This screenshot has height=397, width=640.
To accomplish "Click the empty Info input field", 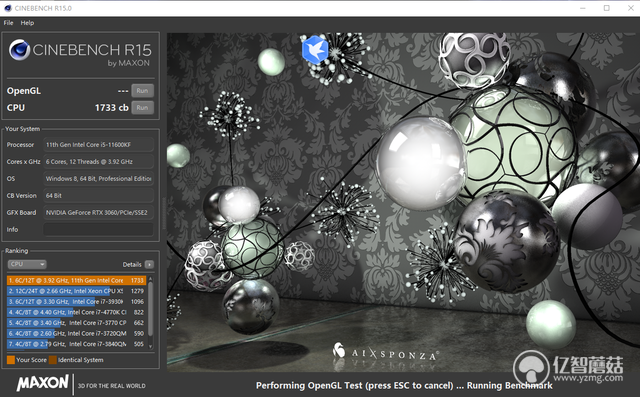I will tap(98, 229).
